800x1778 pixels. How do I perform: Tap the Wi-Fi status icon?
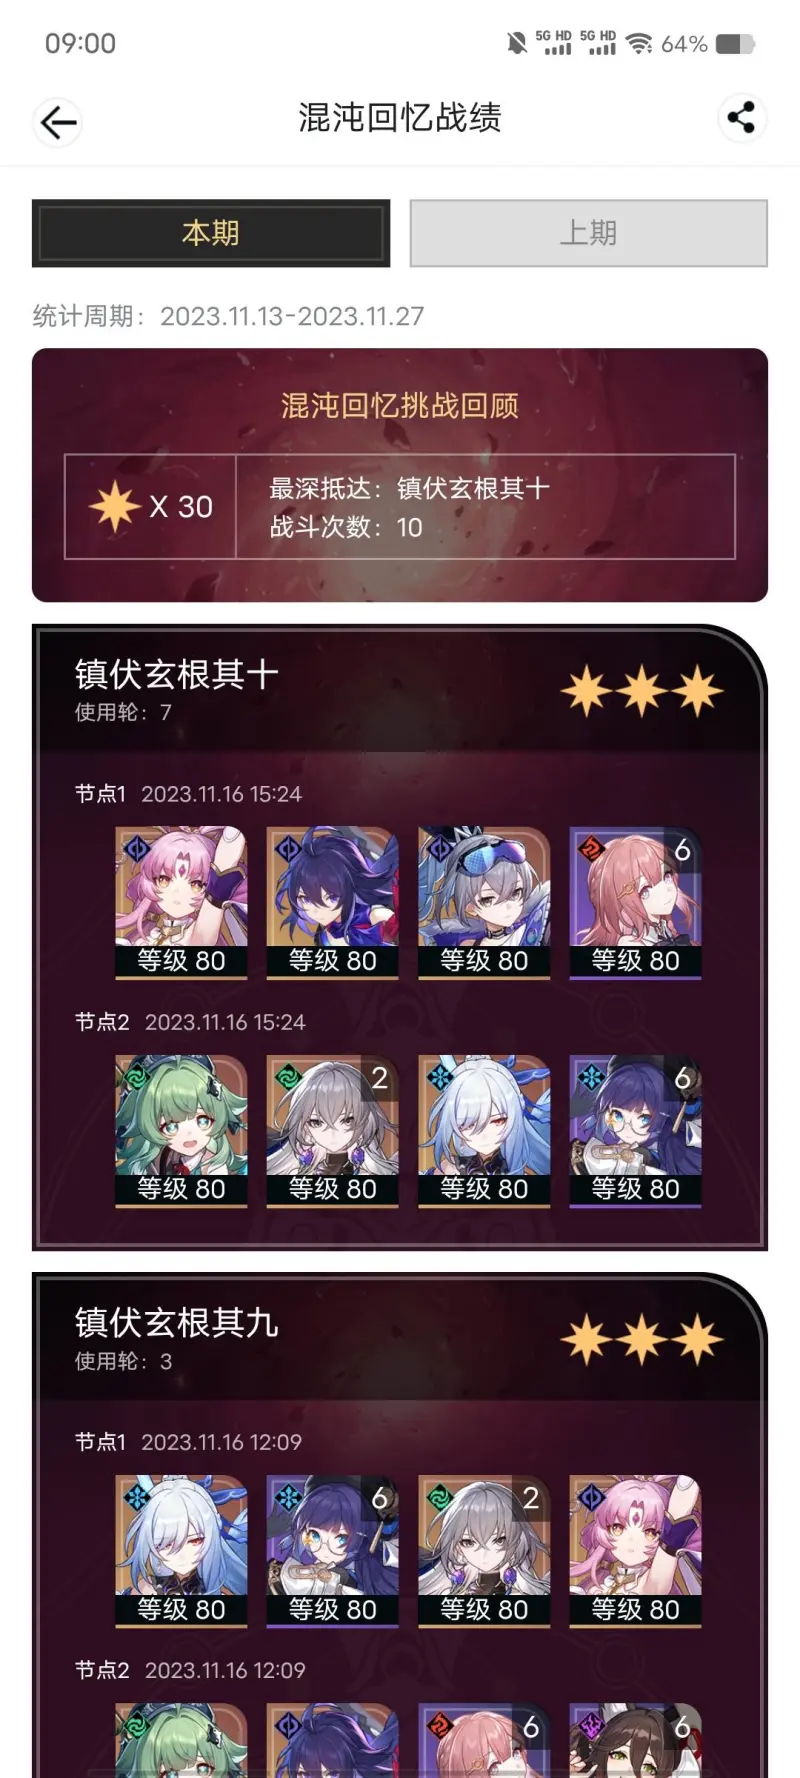(x=638, y=43)
